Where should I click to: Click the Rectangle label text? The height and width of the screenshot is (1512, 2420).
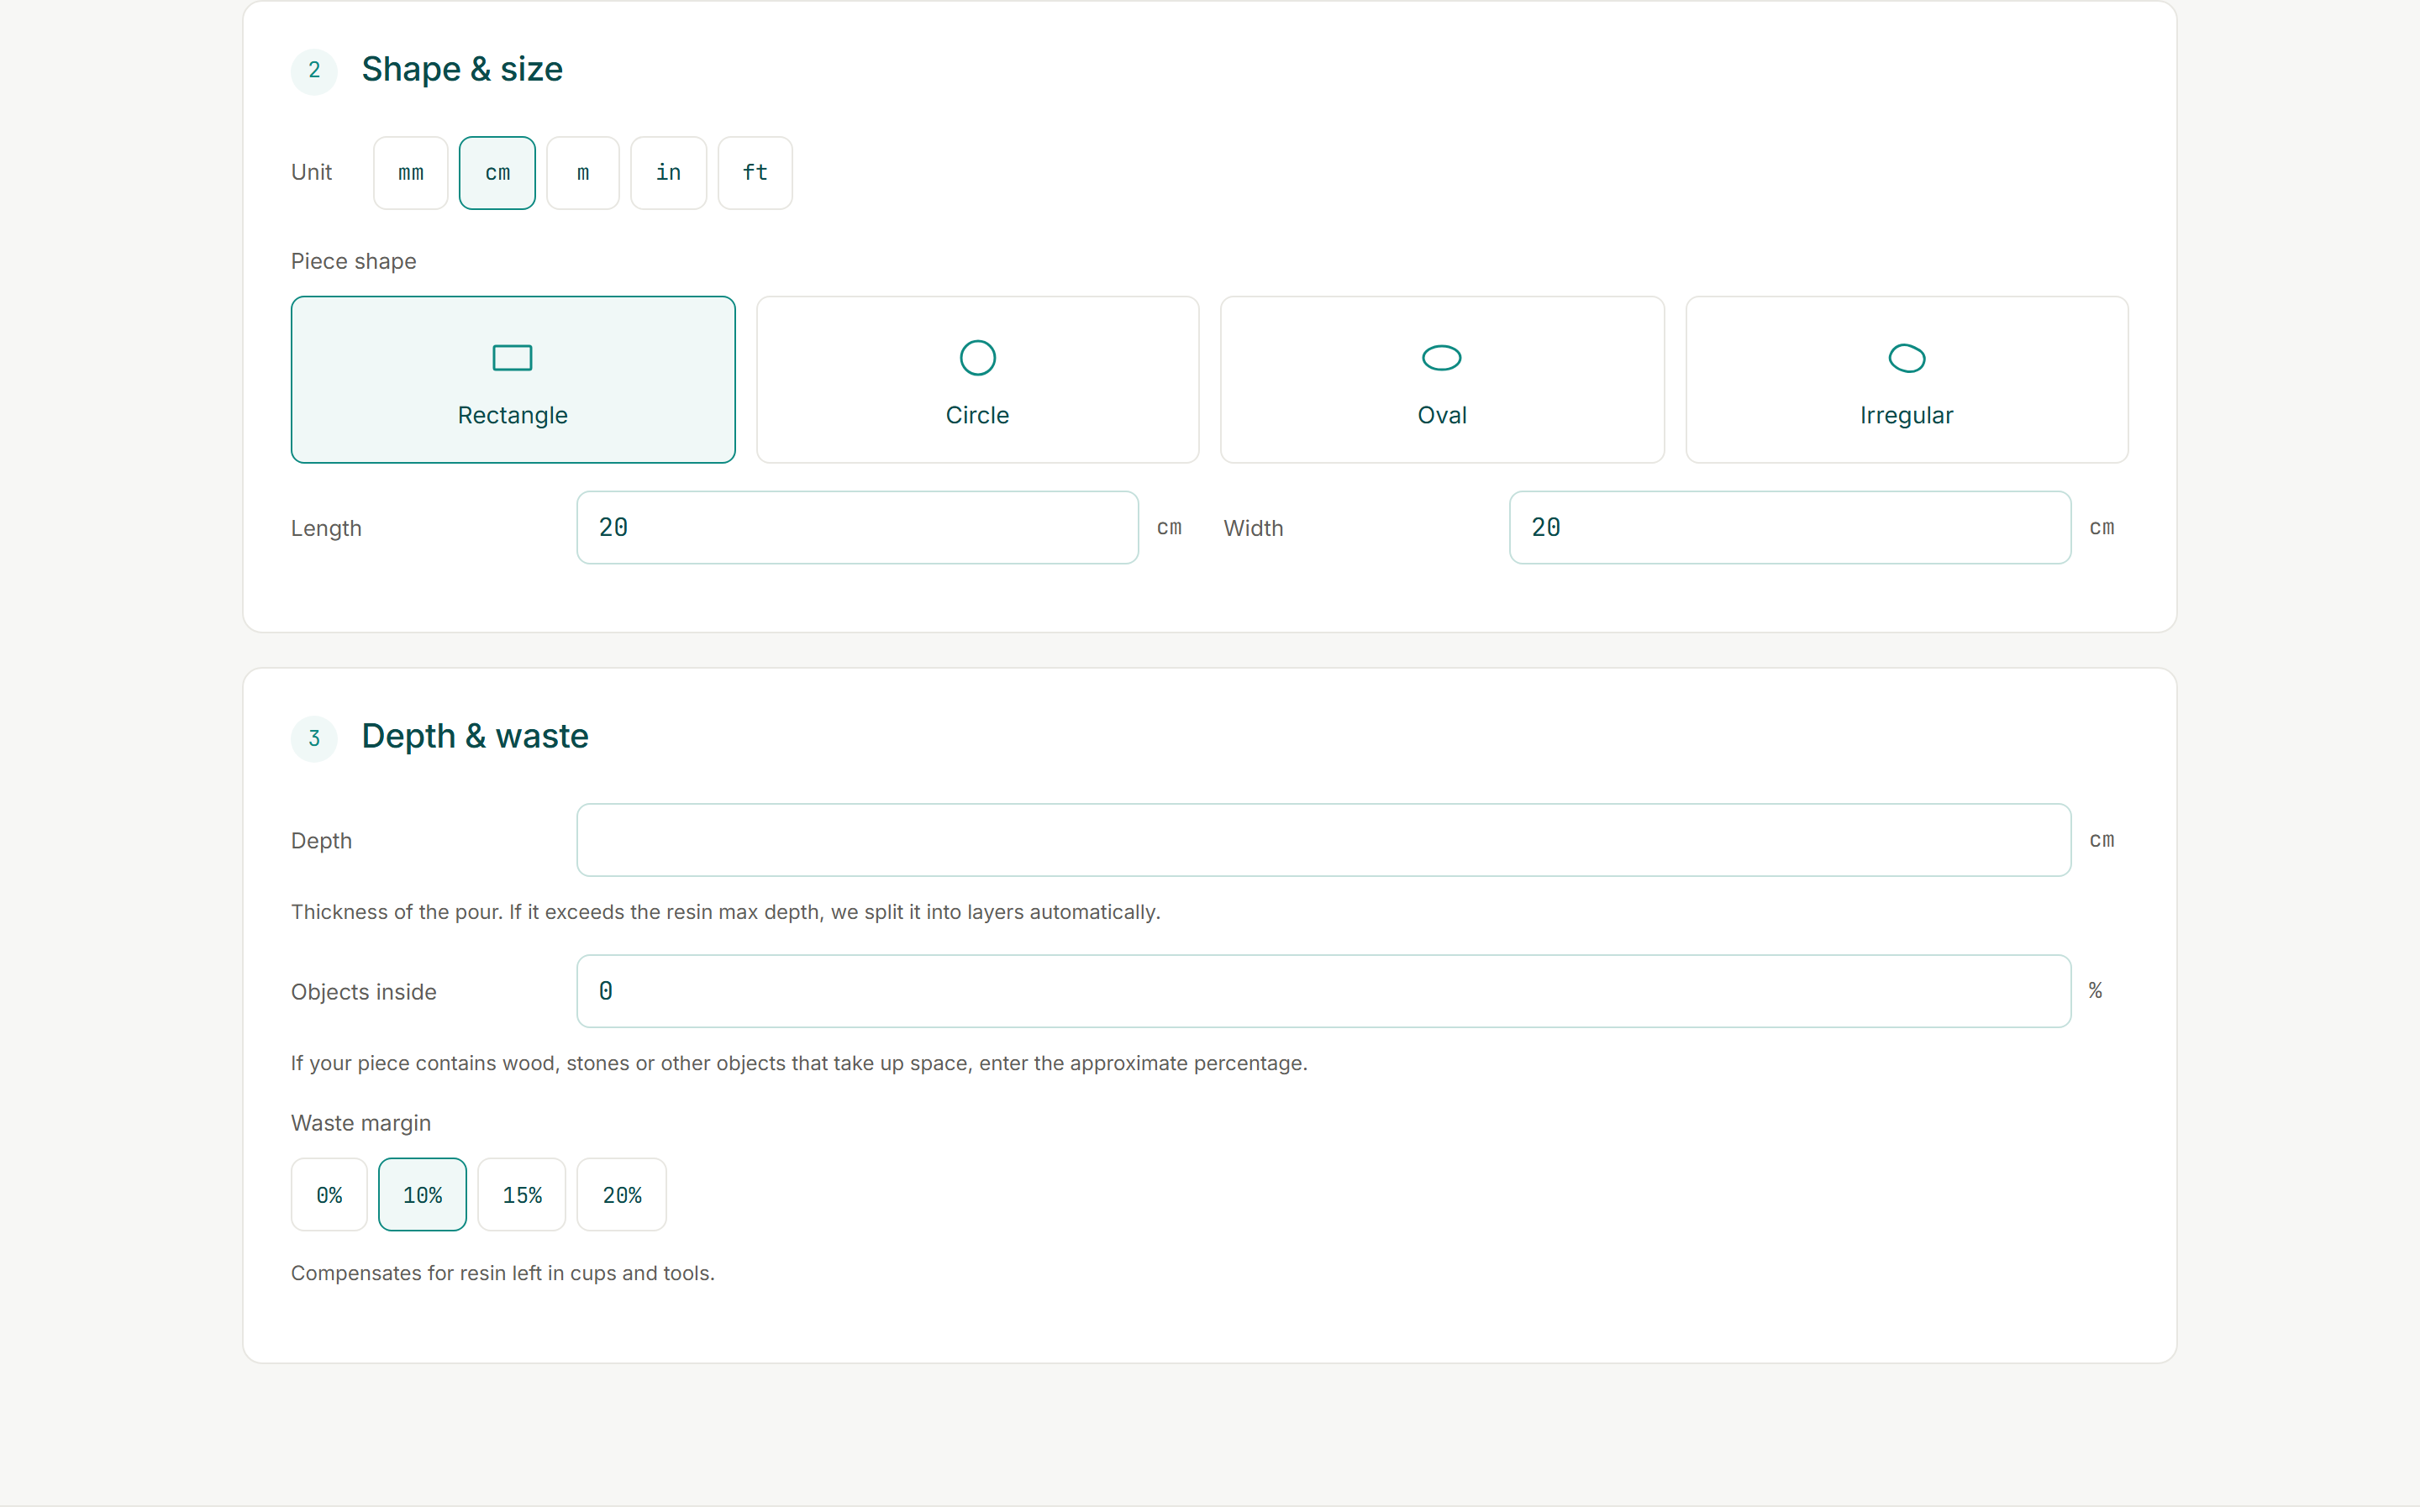512,415
